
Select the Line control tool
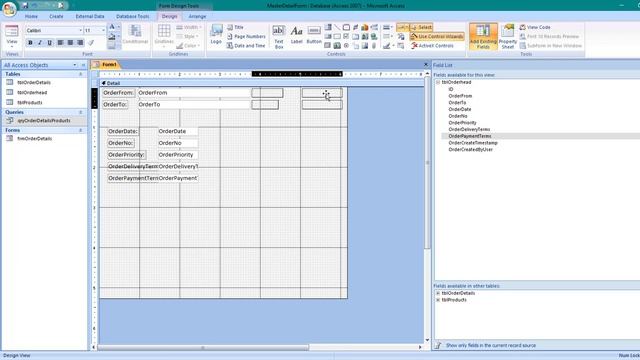point(337,27)
